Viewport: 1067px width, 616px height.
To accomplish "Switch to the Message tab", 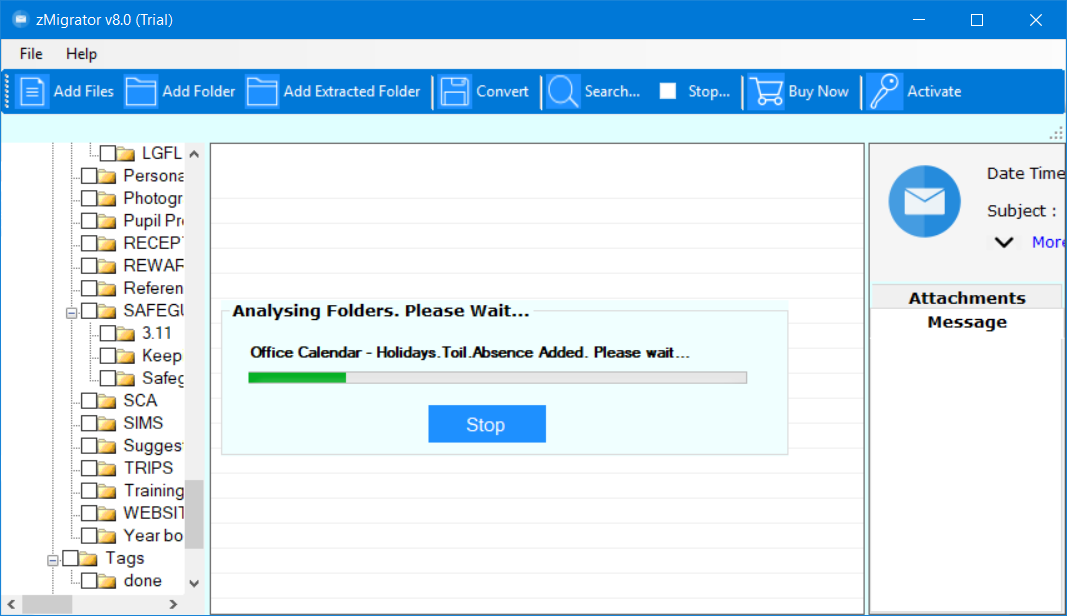I will tap(967, 322).
